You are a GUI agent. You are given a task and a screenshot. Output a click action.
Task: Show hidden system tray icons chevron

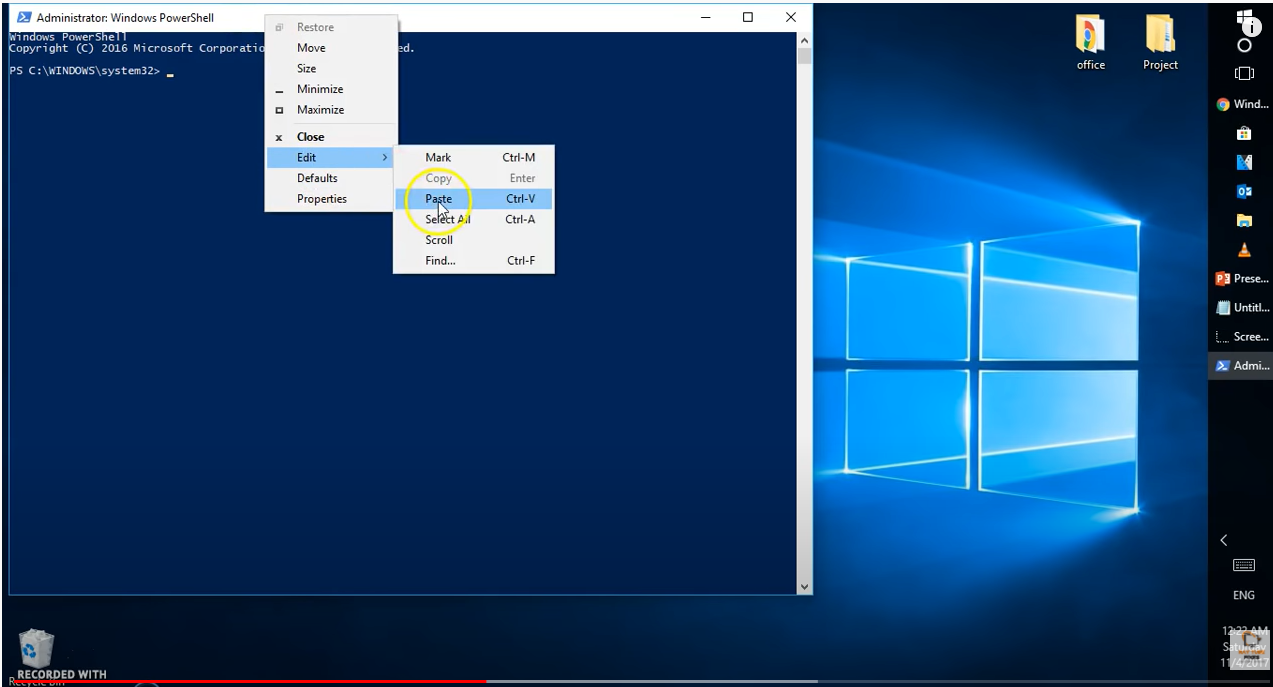coord(1224,540)
